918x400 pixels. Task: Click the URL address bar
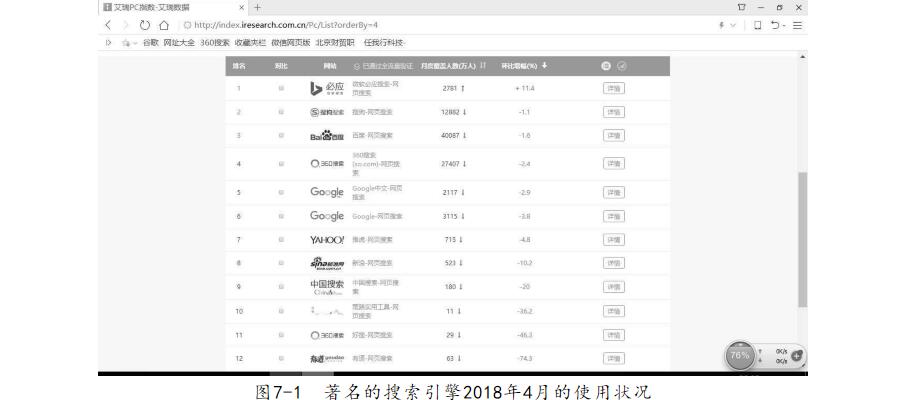[400, 25]
